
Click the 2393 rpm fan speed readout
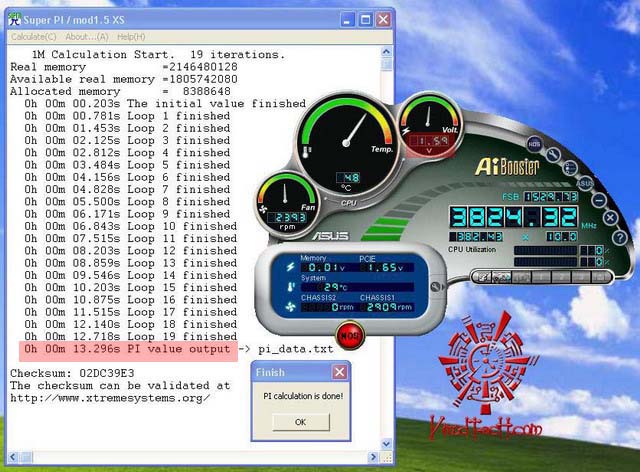point(287,218)
